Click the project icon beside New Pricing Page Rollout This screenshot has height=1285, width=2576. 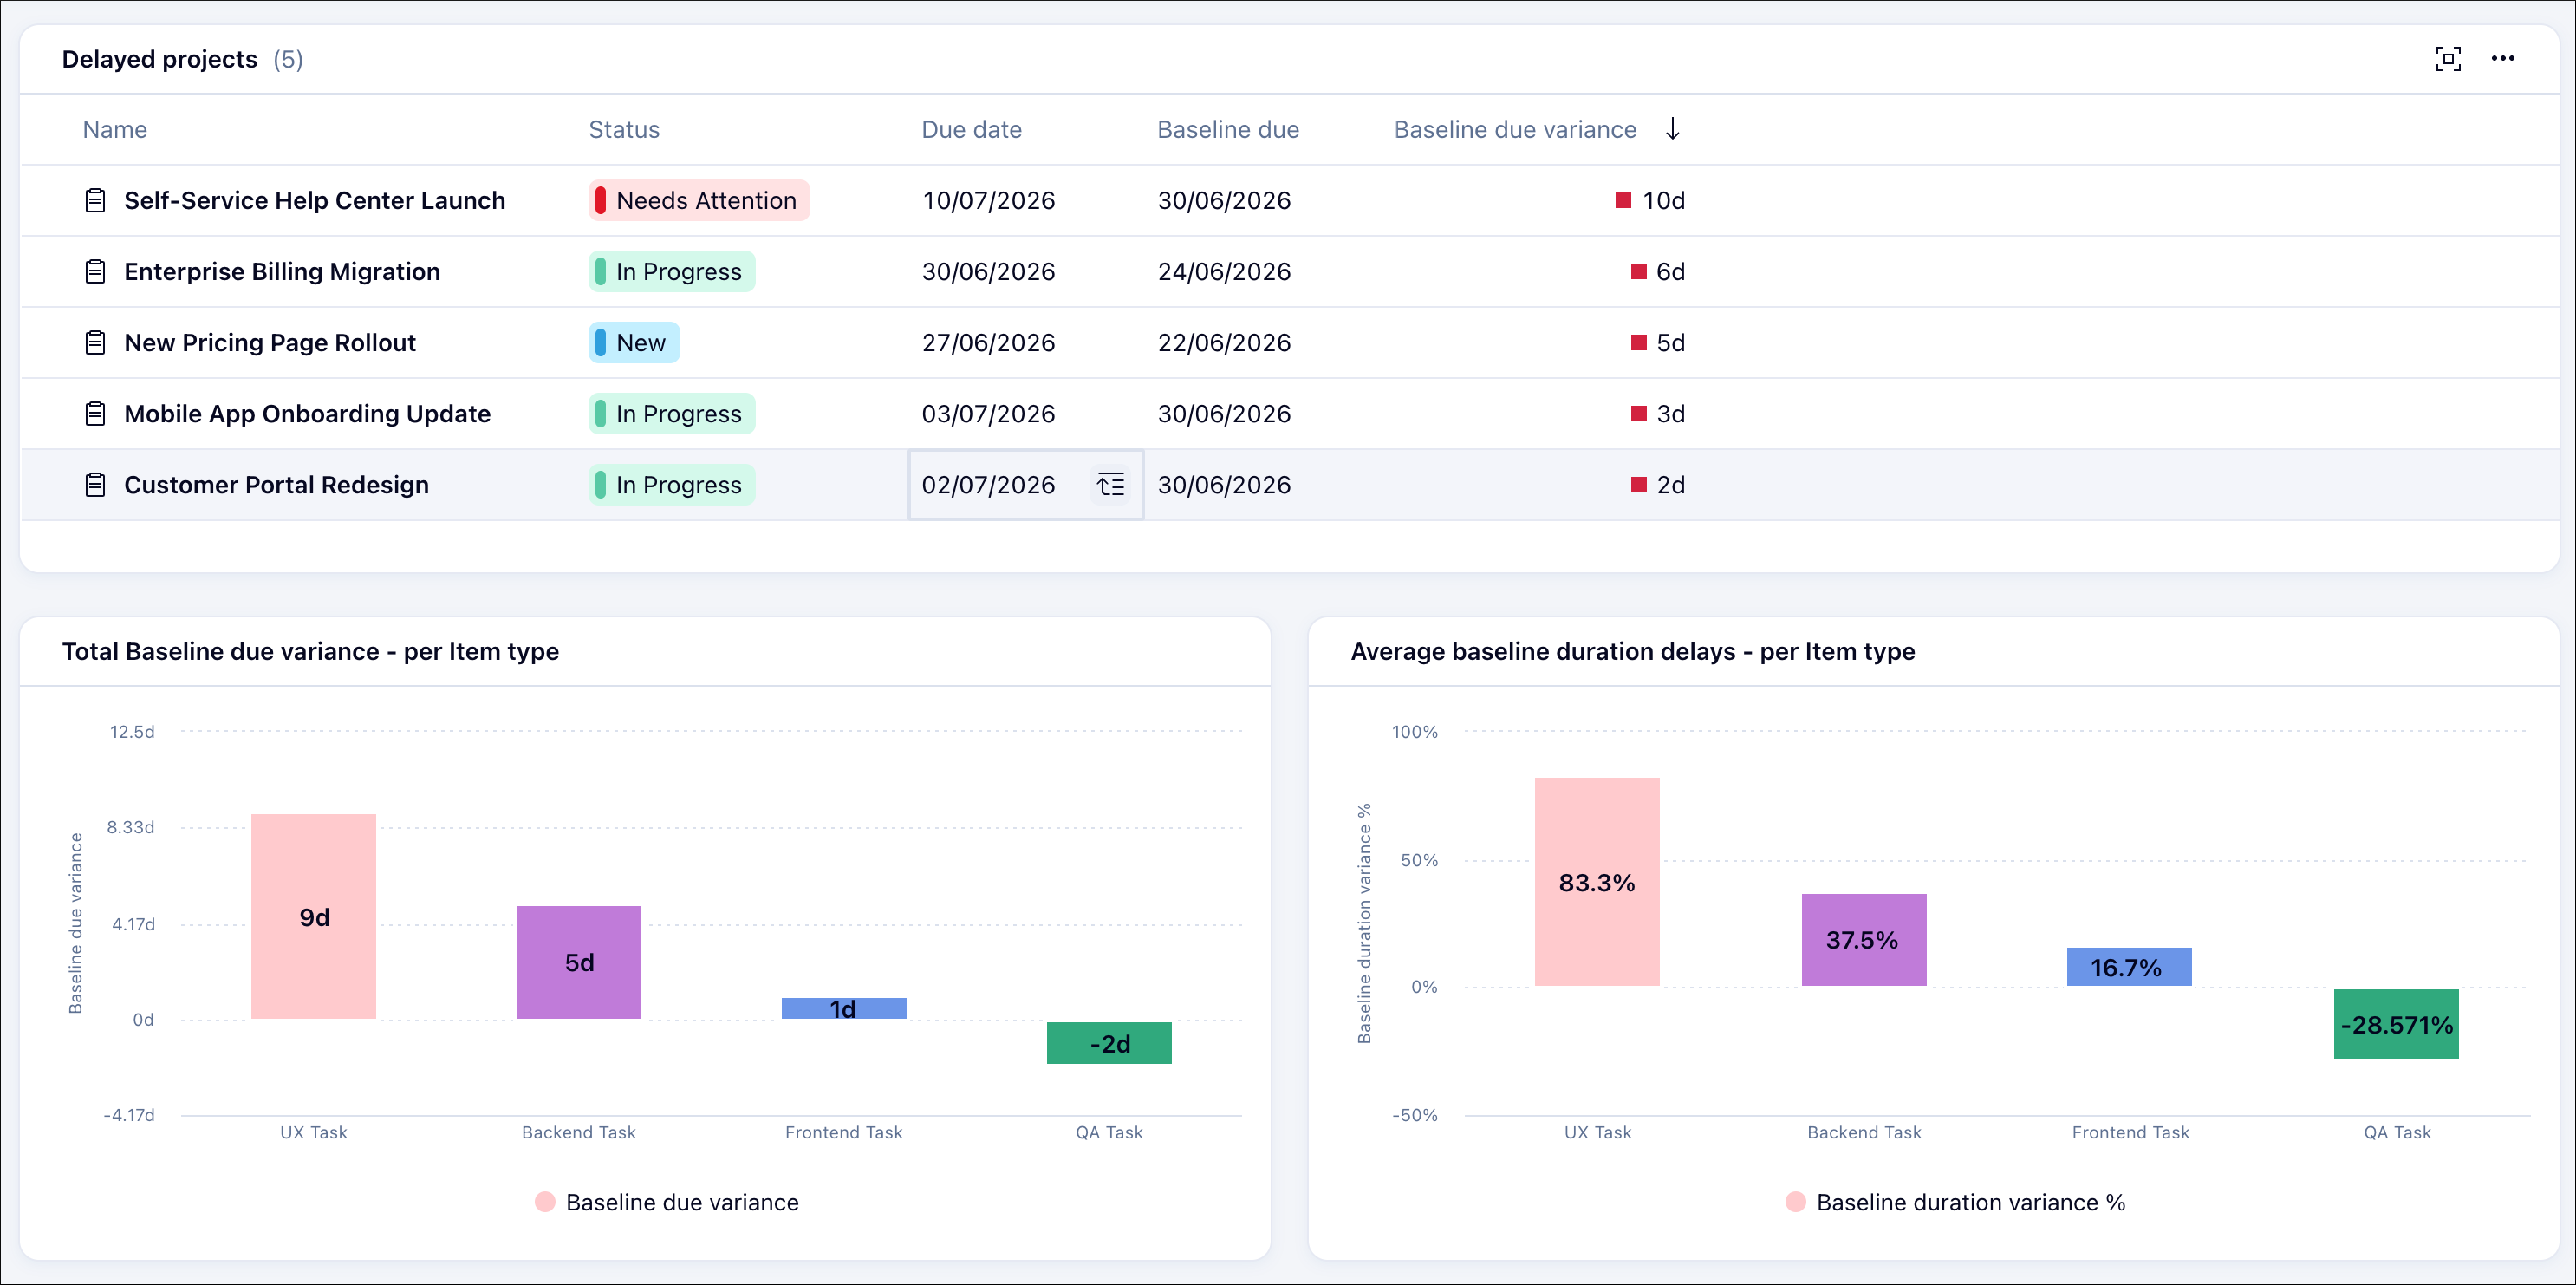[x=95, y=343]
